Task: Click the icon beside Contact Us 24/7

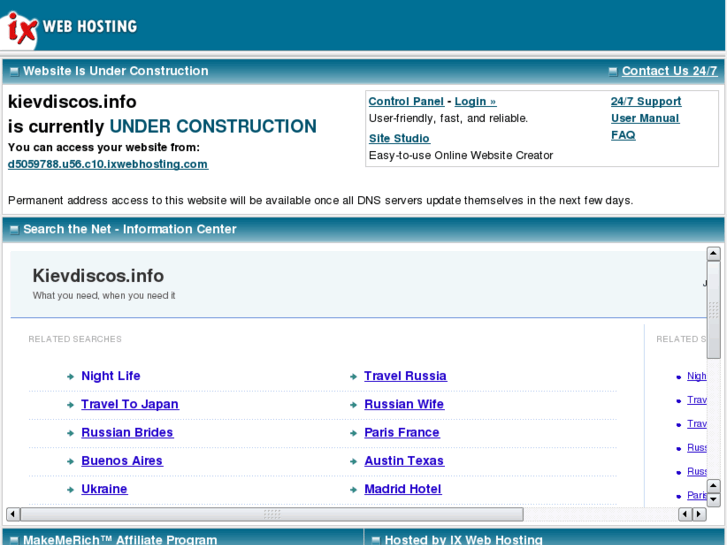Action: [x=612, y=71]
